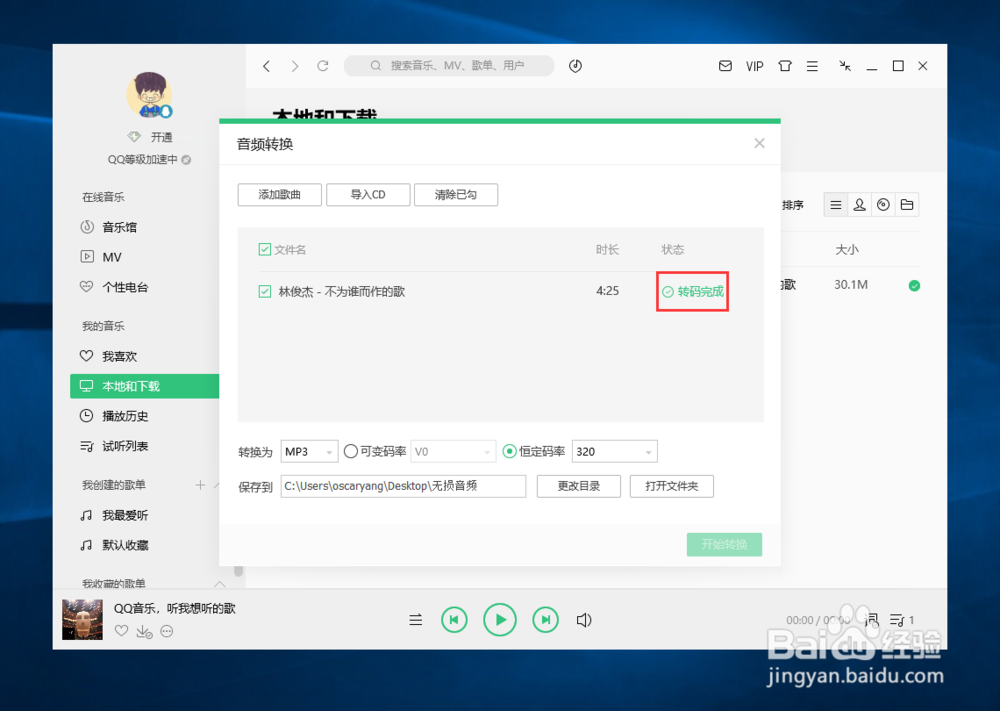Image resolution: width=1000 pixels, height=711 pixels.
Task: Open 音乐馆 in sidebar
Action: [x=108, y=227]
